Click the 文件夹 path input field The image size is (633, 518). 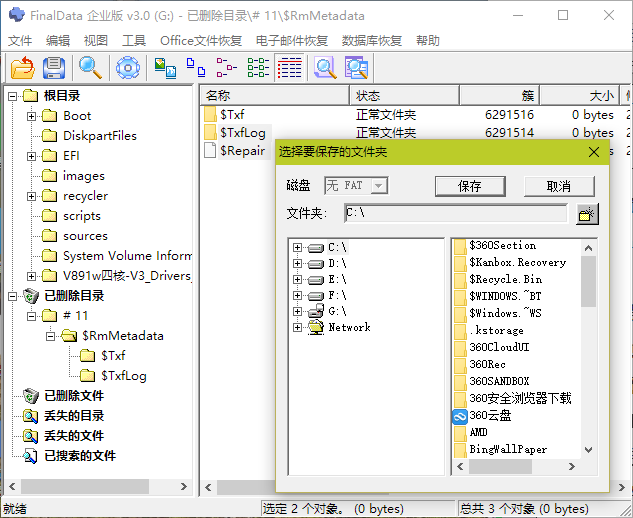[456, 213]
